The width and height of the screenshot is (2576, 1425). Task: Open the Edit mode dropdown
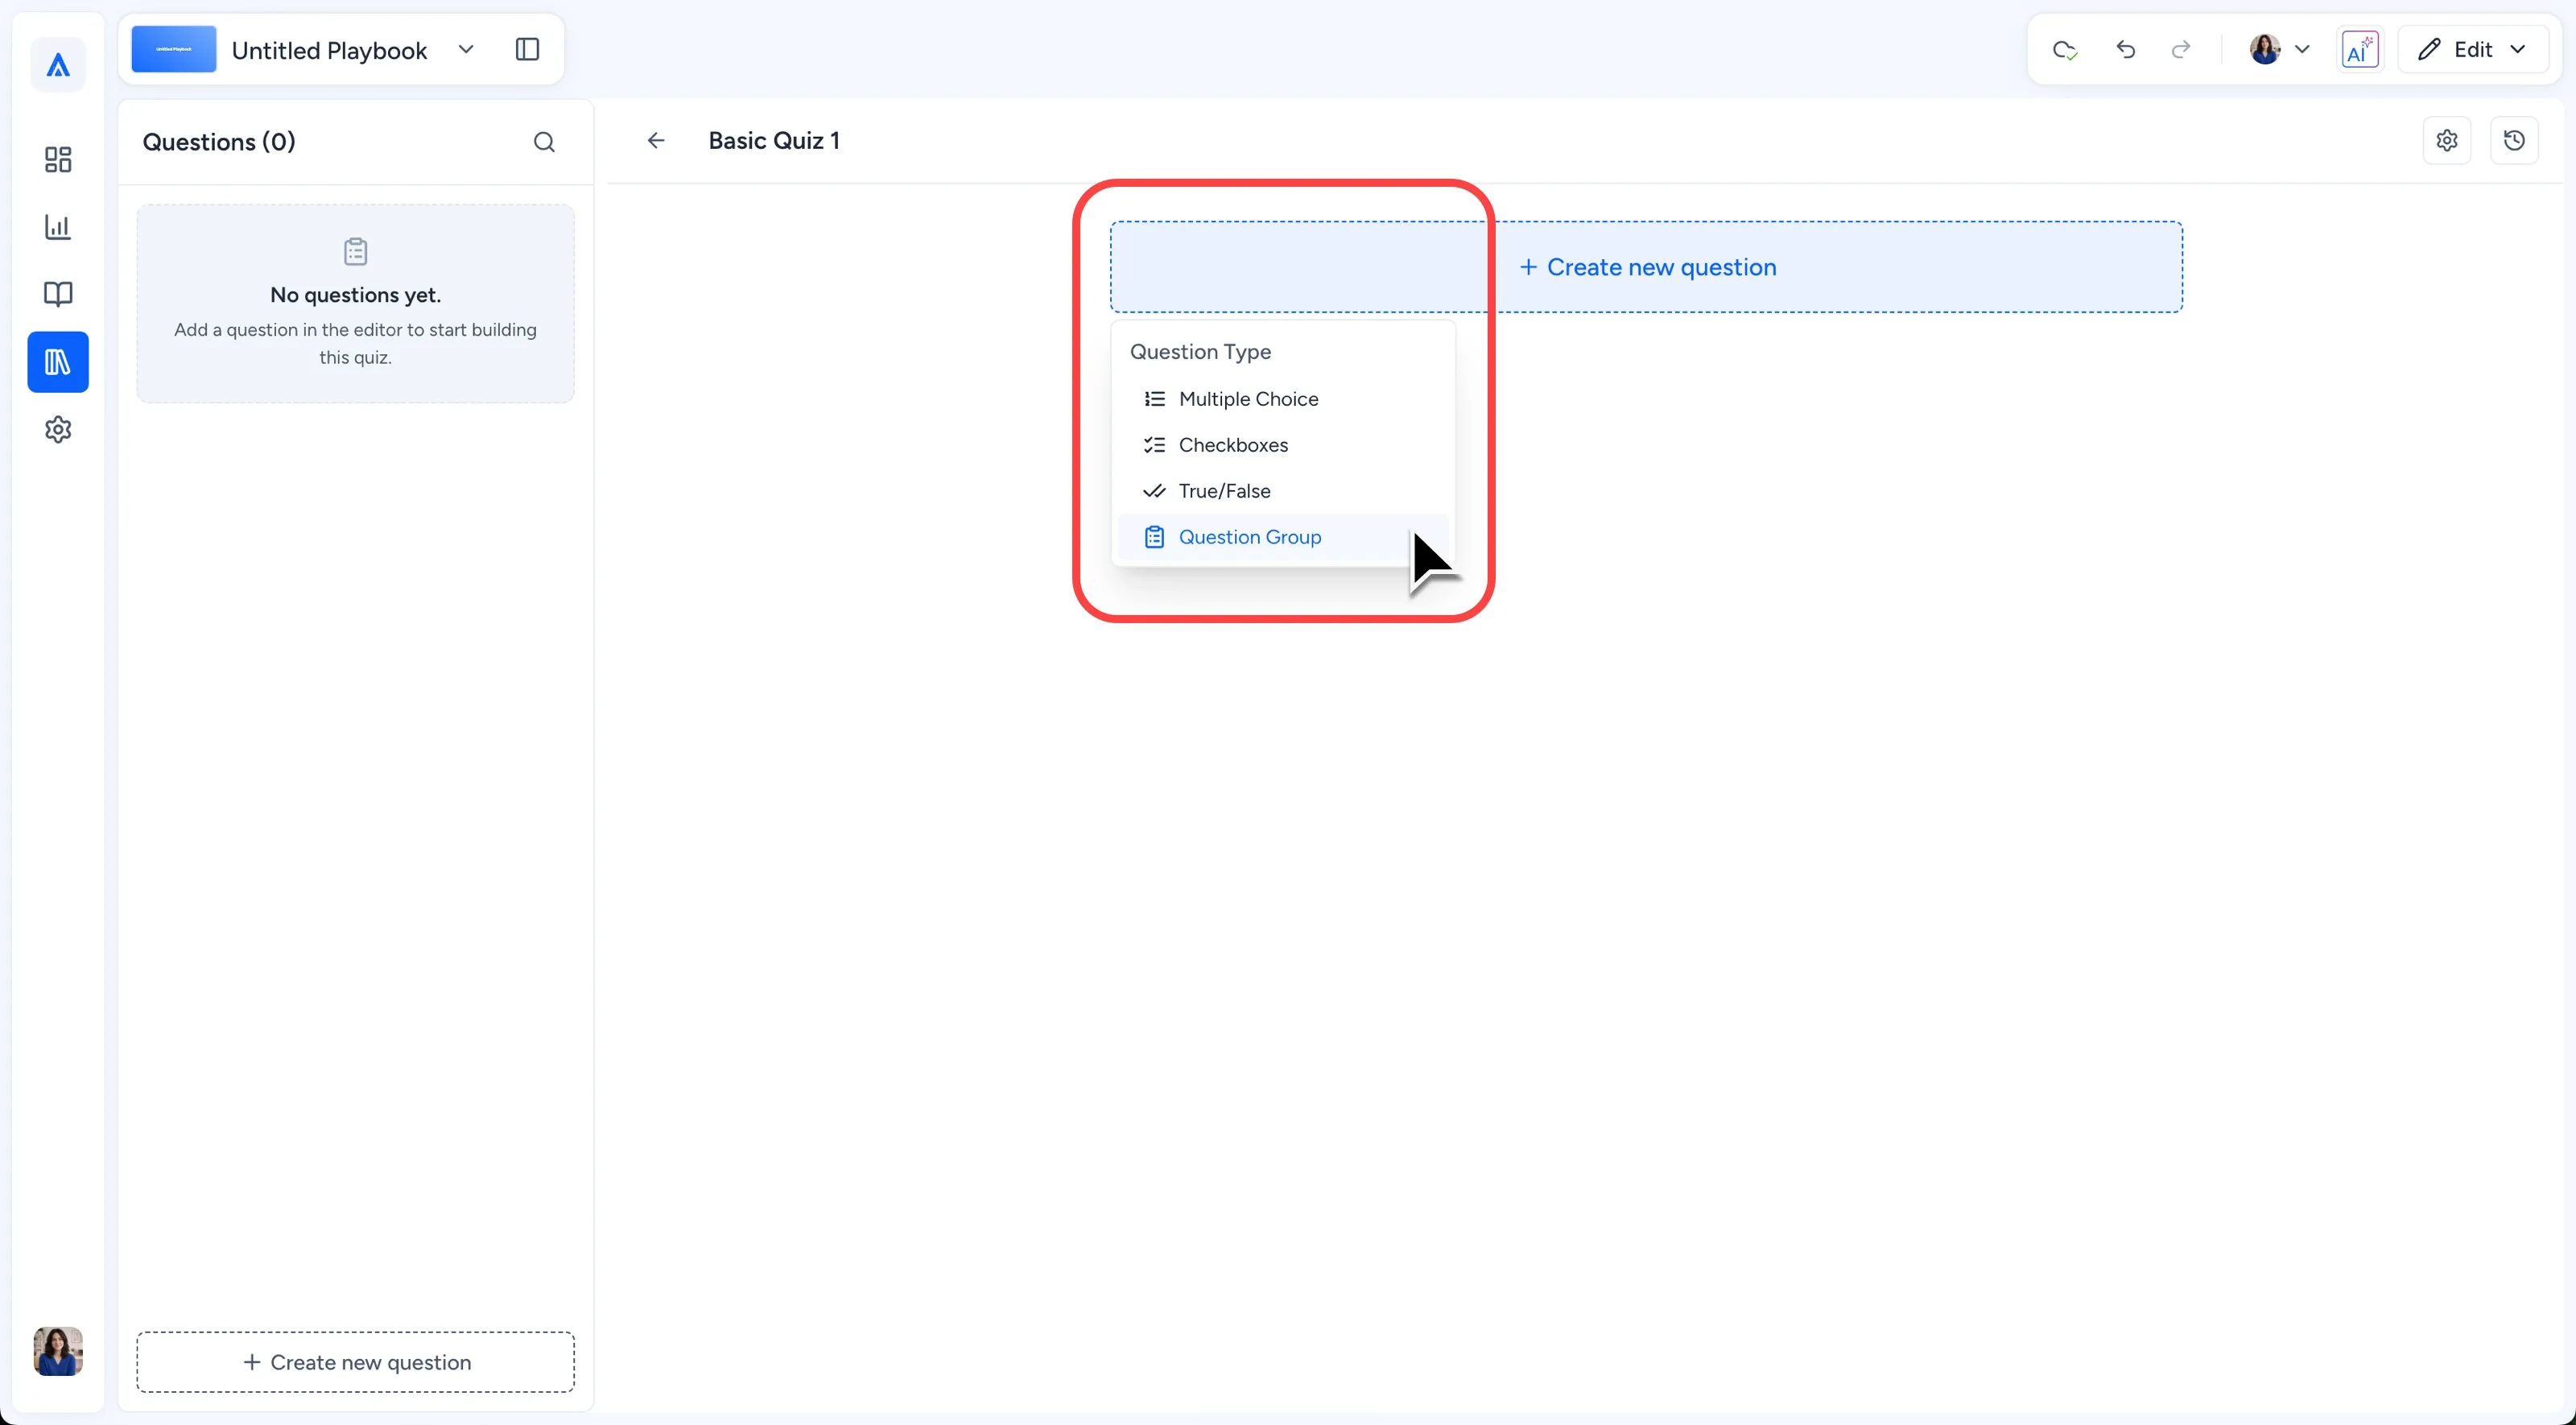coord(2472,49)
